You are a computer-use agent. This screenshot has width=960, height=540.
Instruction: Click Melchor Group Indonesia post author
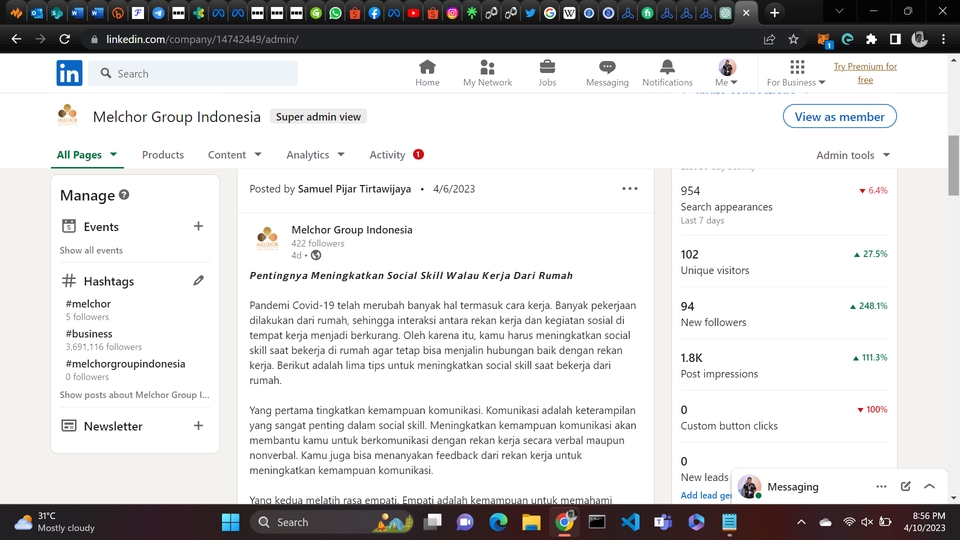tap(351, 230)
